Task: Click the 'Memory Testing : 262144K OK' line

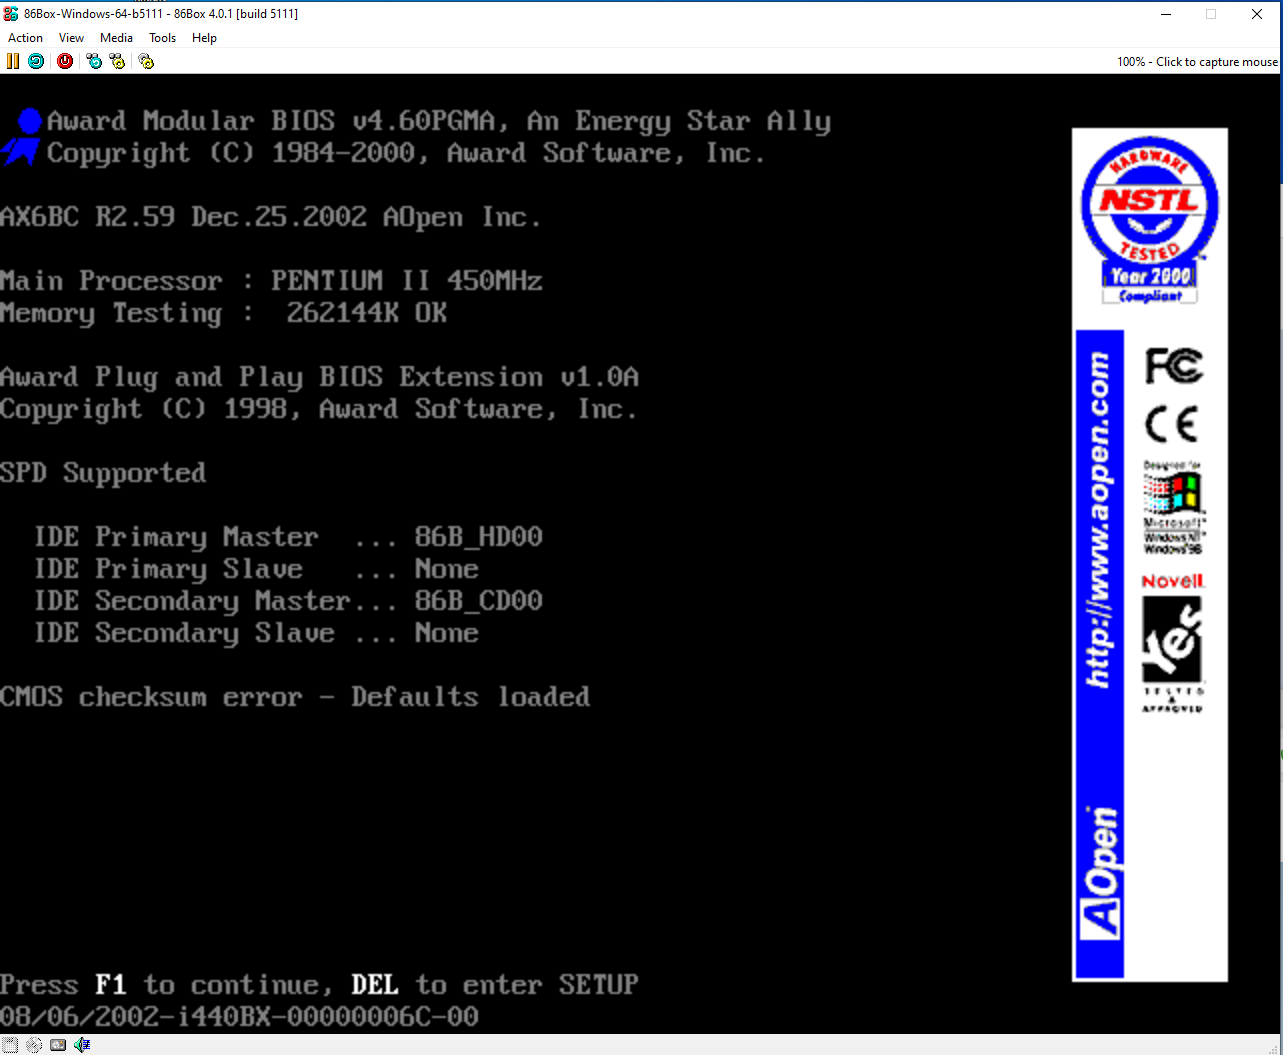Action: coord(224,313)
